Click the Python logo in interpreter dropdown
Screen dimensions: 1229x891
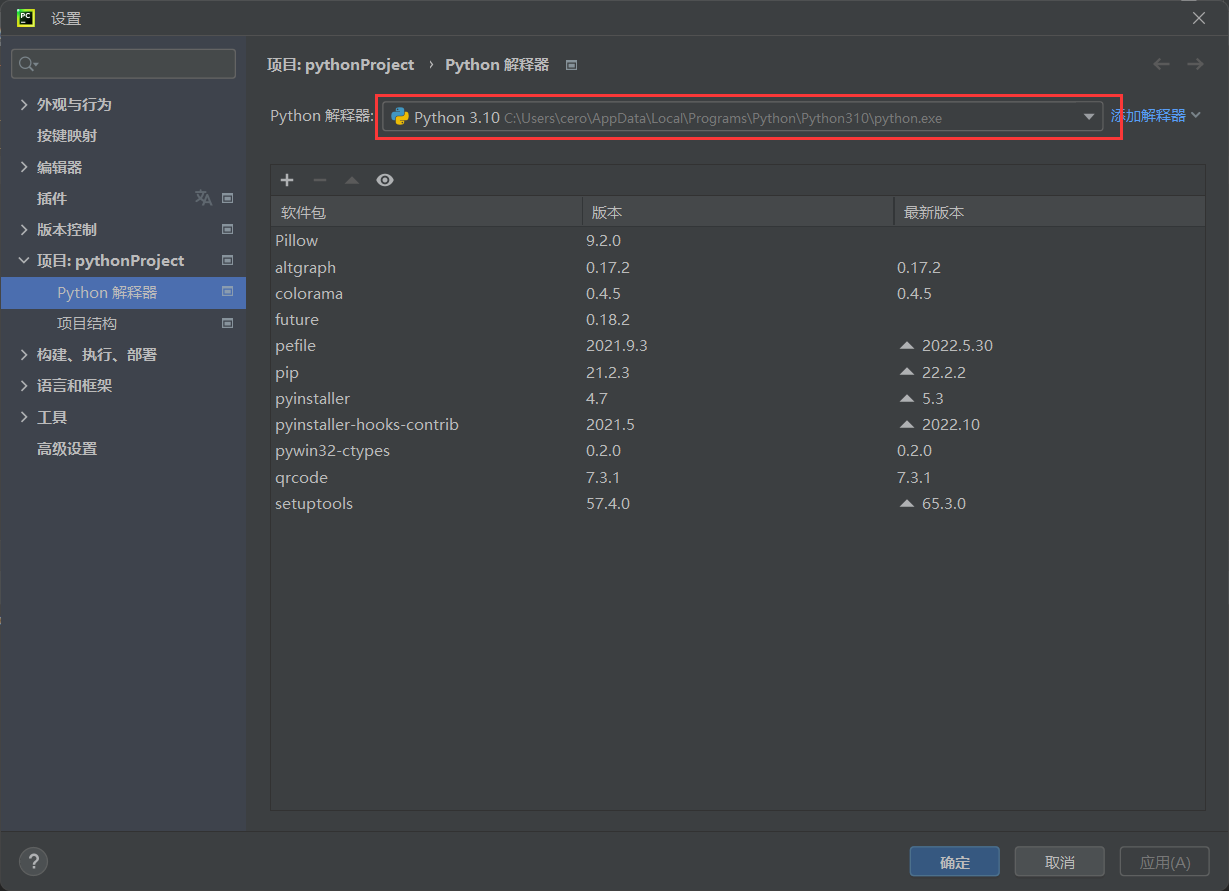(x=400, y=117)
